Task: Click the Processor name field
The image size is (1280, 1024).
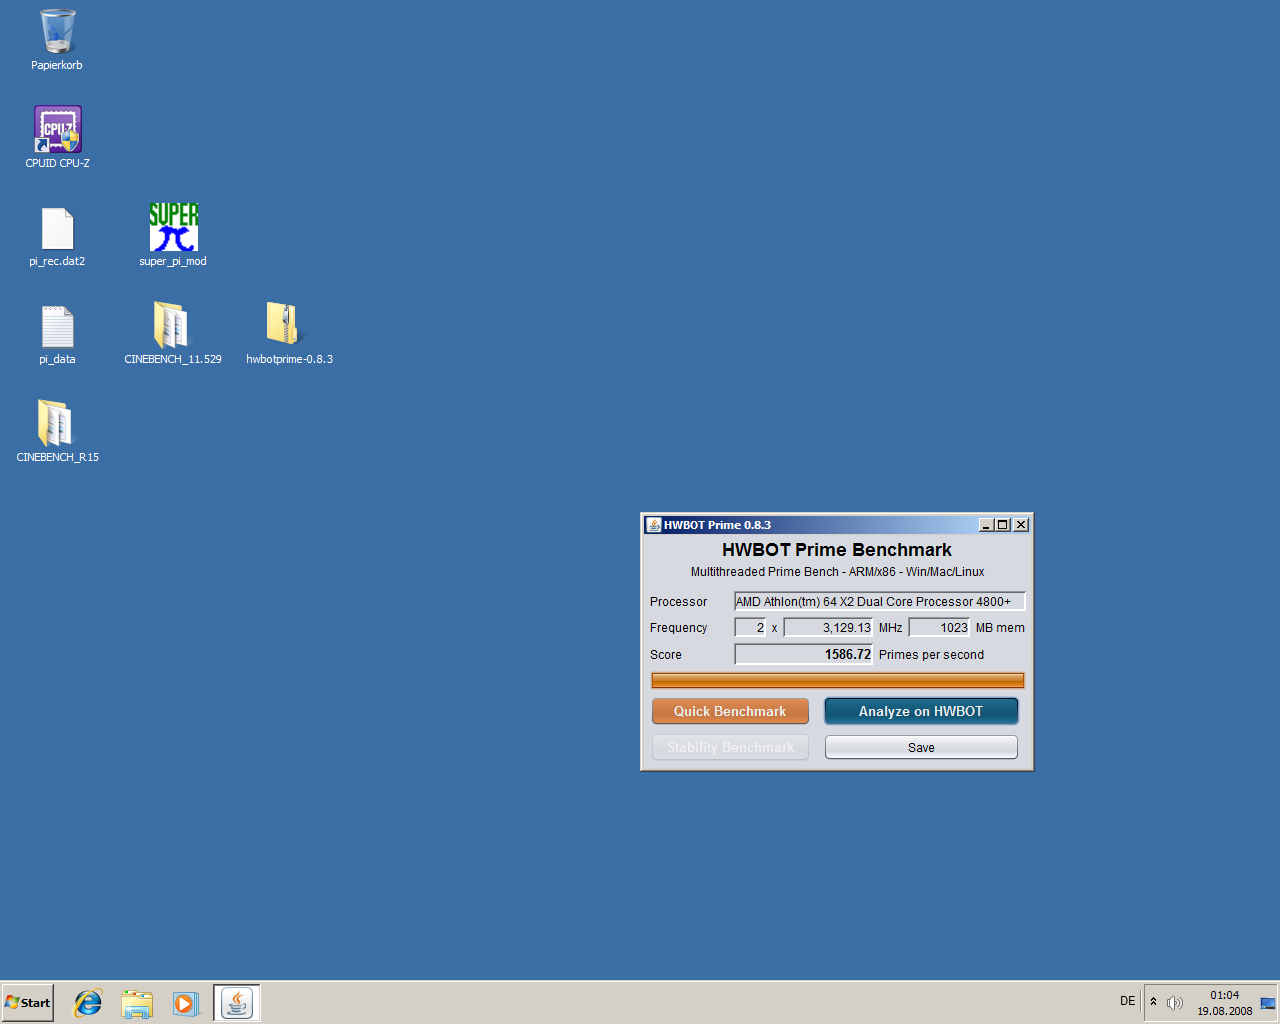Action: [x=879, y=601]
